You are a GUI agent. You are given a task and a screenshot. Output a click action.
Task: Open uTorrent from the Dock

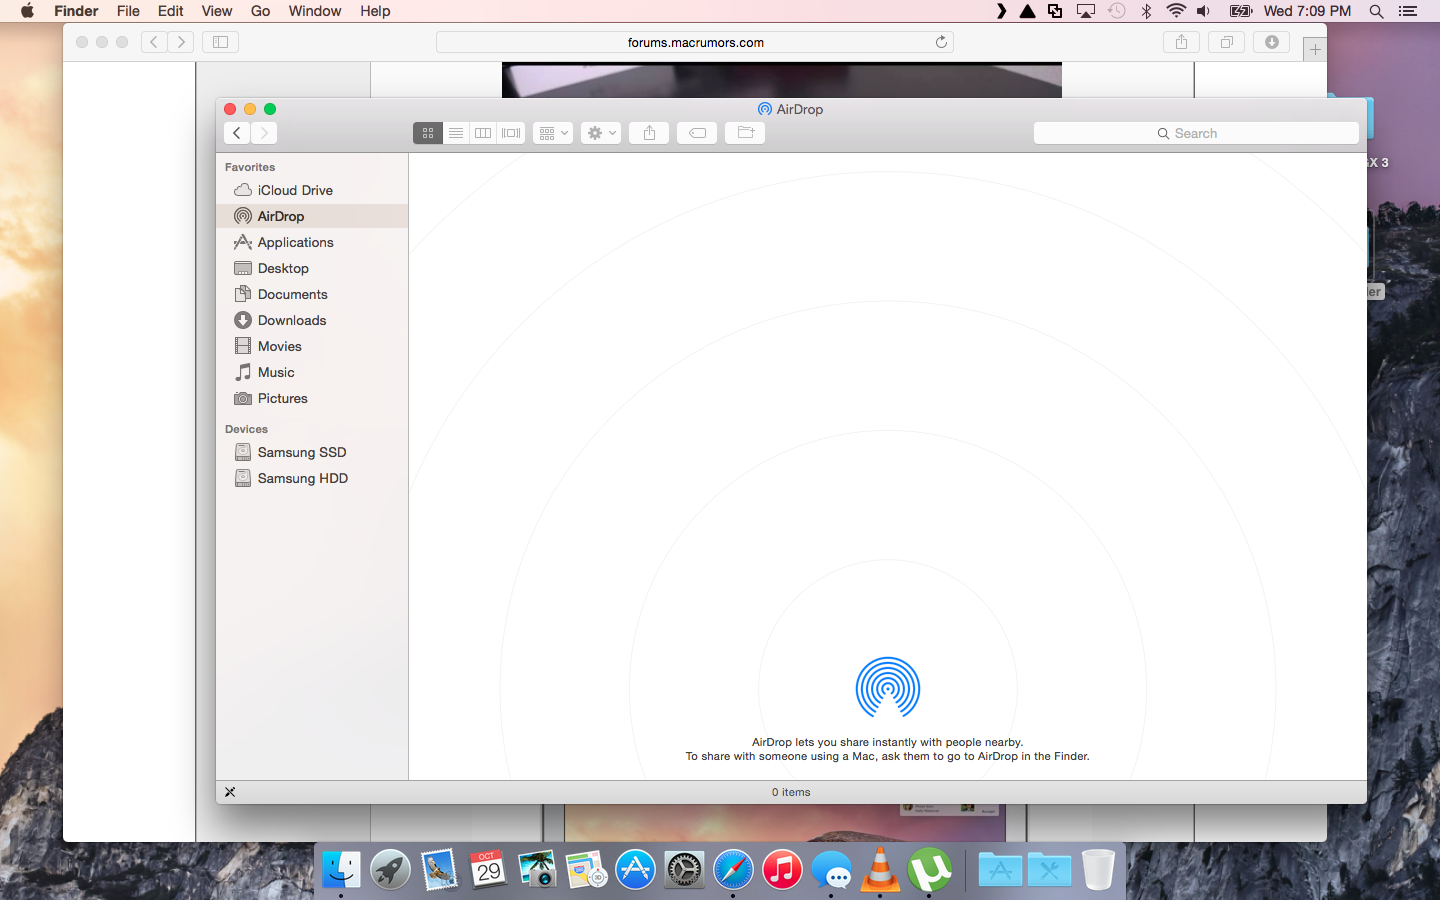[929, 870]
